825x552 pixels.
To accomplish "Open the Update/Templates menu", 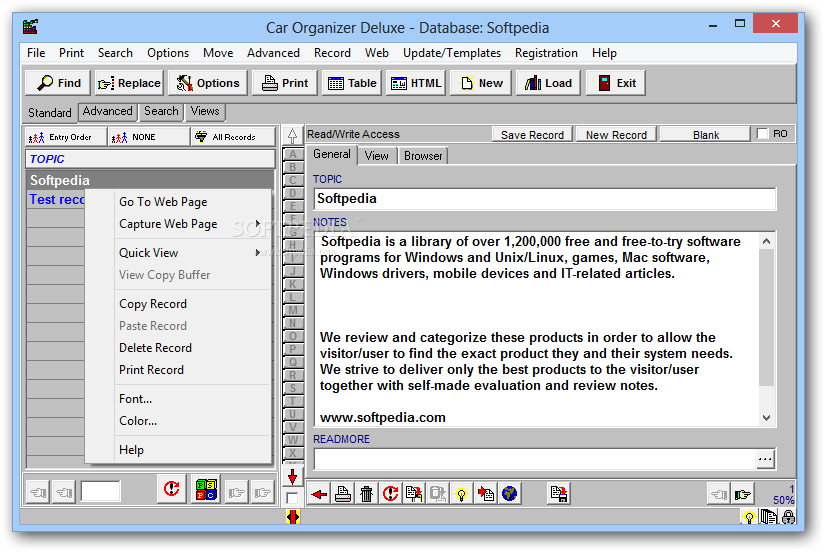I will pos(451,53).
